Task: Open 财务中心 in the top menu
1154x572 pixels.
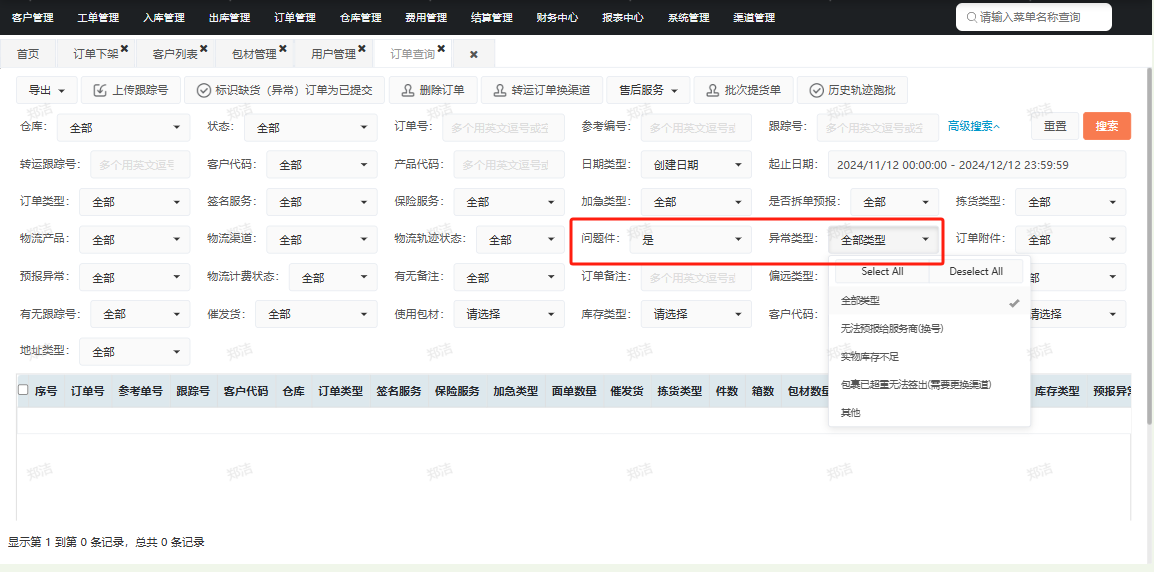Action: [558, 17]
